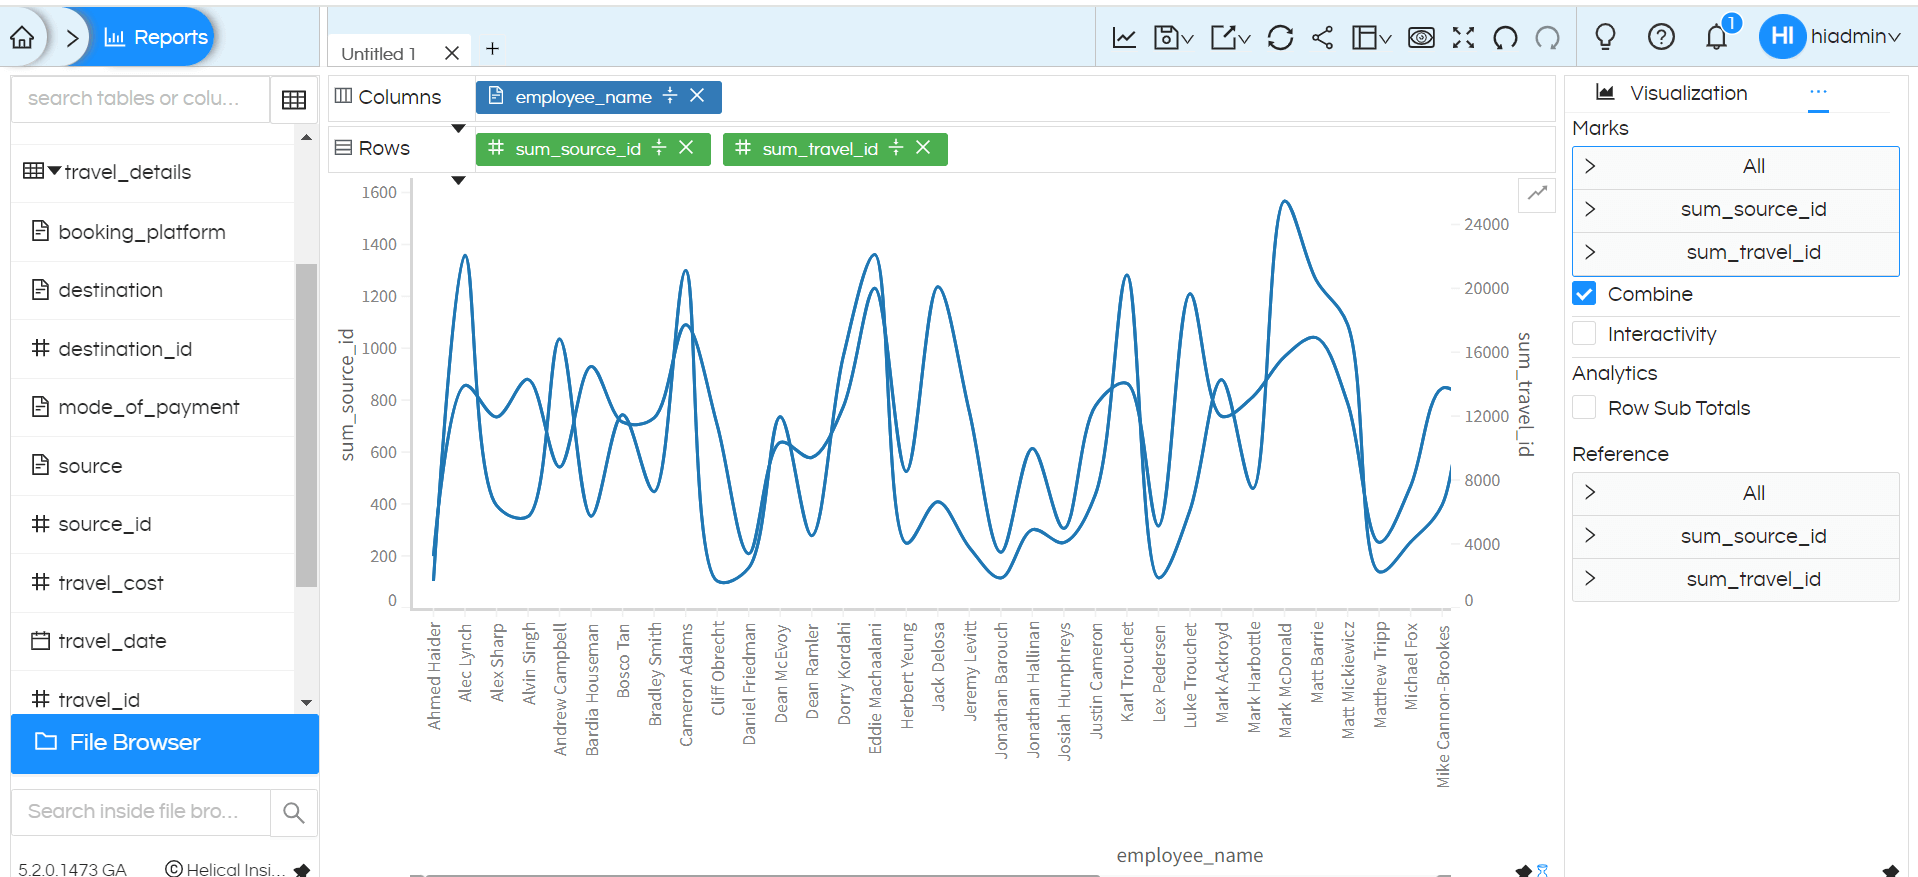Click the chart trend line icon

1538,193
